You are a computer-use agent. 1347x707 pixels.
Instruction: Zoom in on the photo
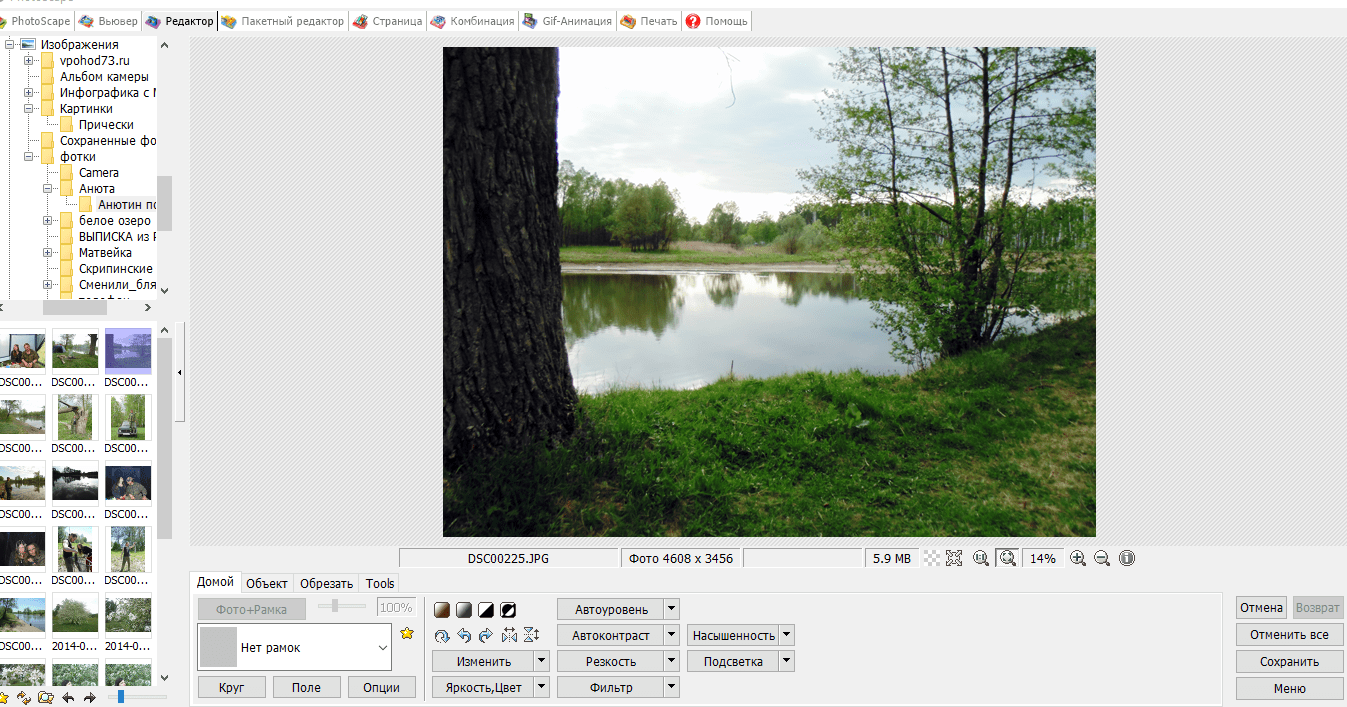coord(1078,558)
